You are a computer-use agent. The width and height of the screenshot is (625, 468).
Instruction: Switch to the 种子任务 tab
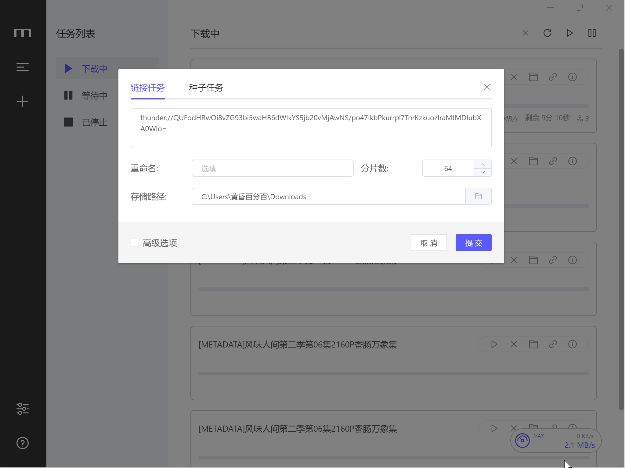click(x=206, y=88)
